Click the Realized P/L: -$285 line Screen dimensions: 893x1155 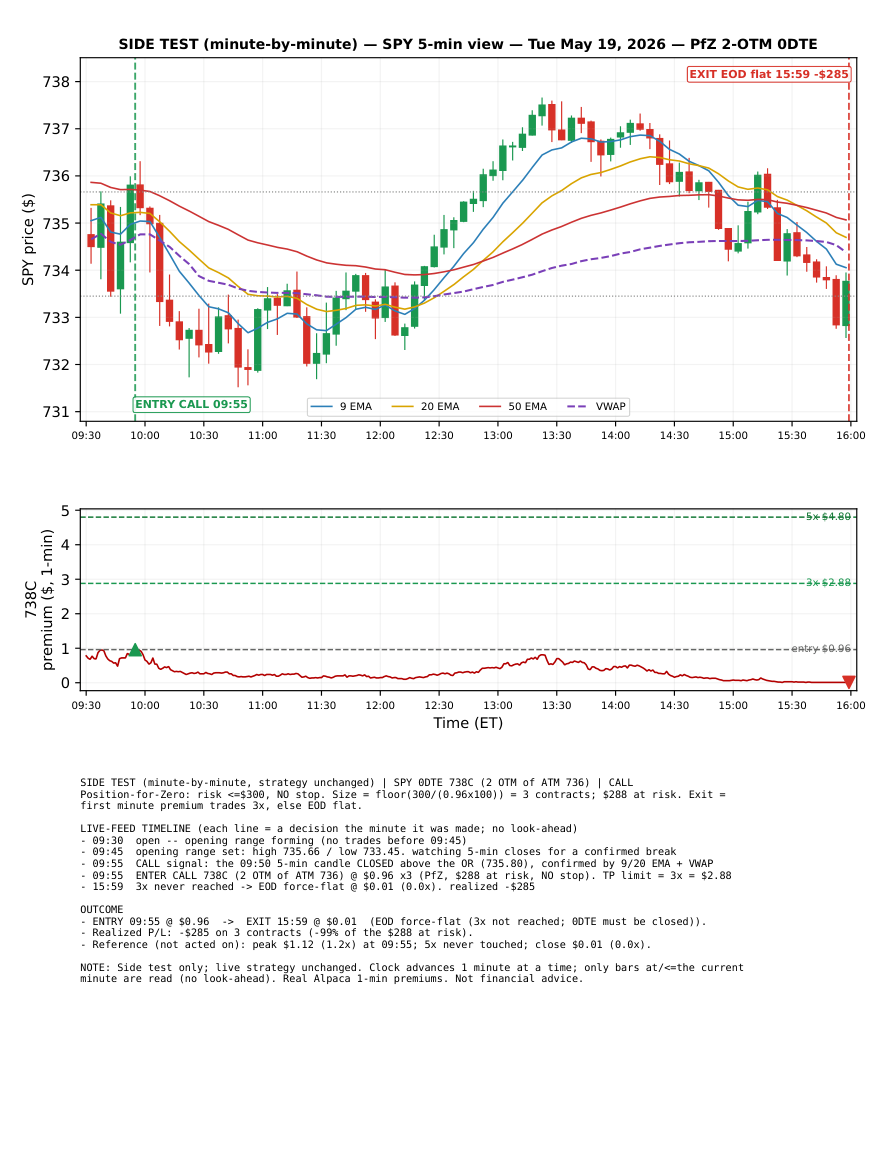[276, 933]
